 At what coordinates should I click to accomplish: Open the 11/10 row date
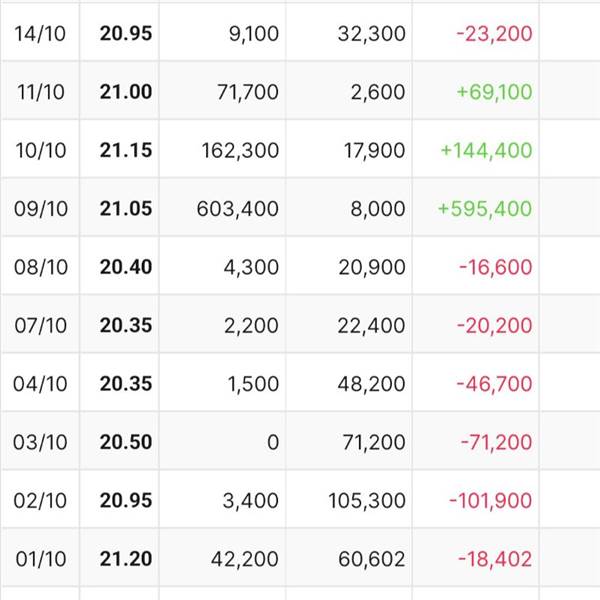pyautogui.click(x=41, y=92)
